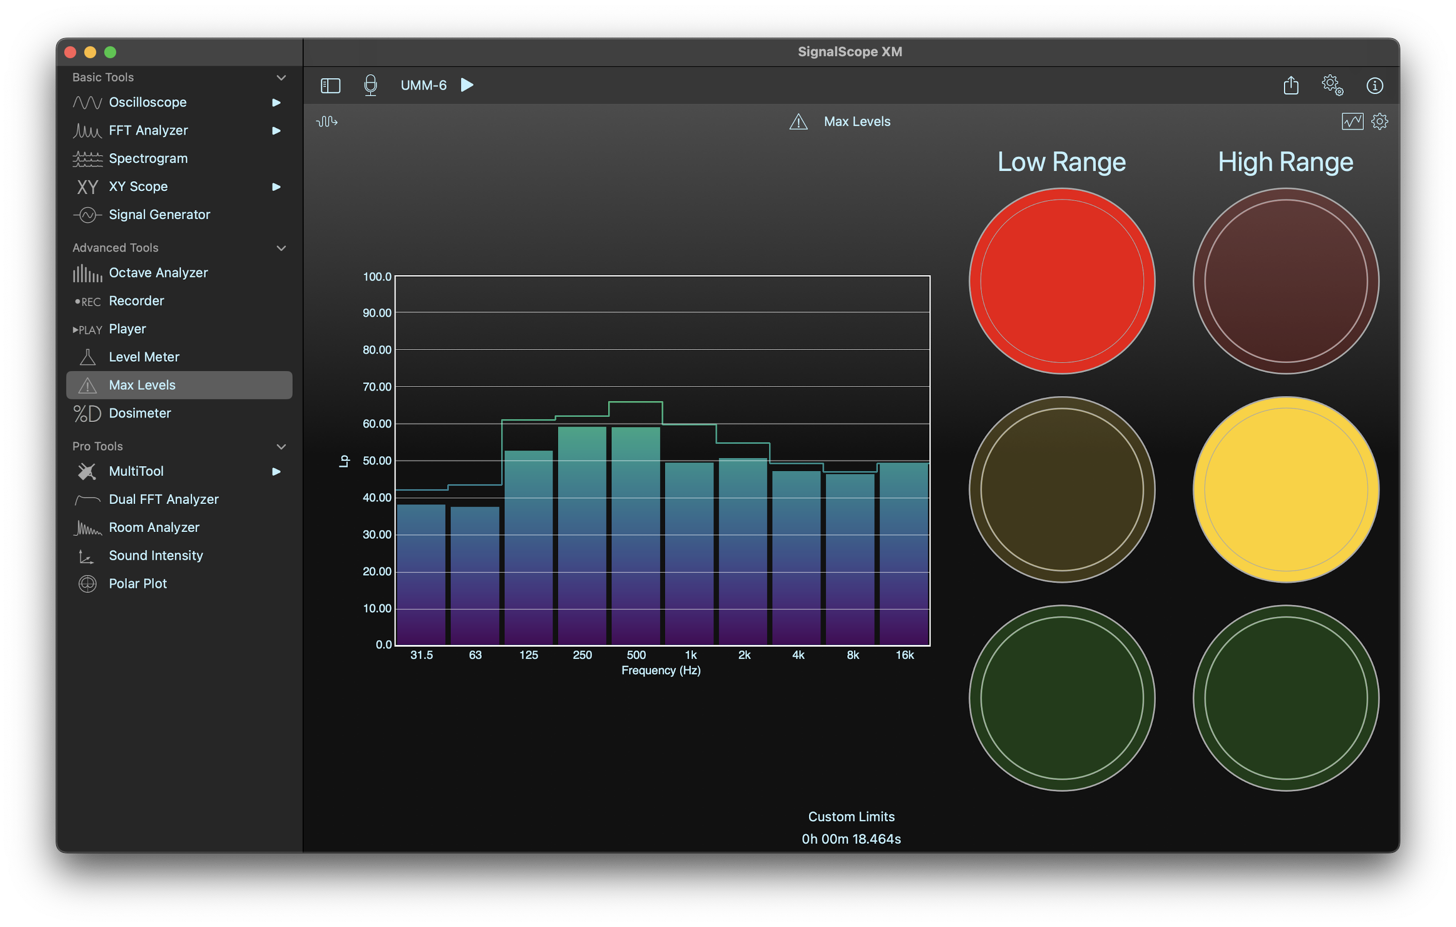Expand the Oscilloscope submenu arrow

pyautogui.click(x=276, y=103)
